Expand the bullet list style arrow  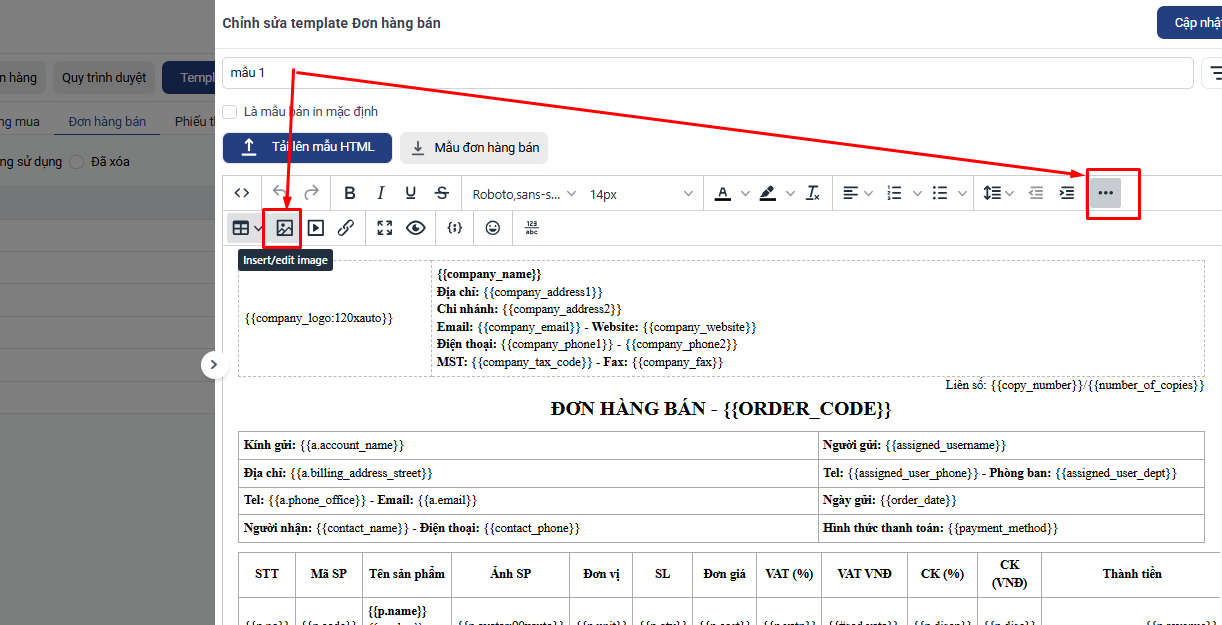point(961,193)
